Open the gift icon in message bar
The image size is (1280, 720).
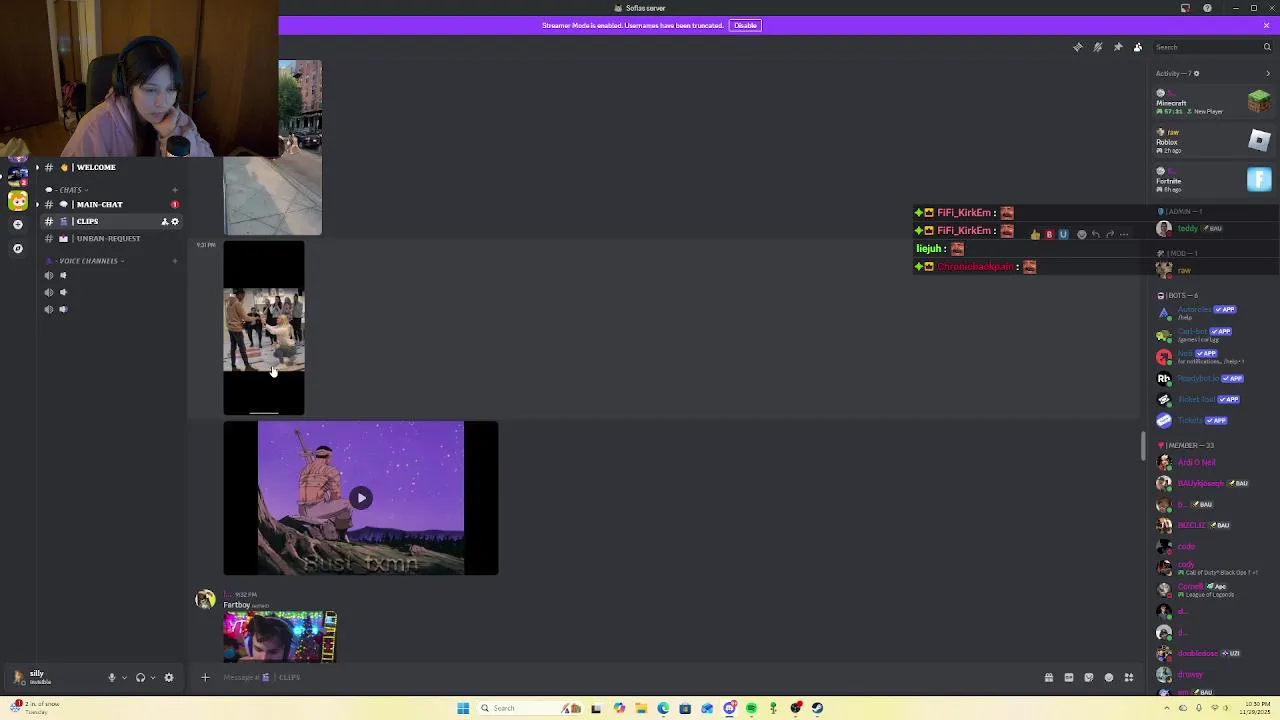click(x=1049, y=677)
